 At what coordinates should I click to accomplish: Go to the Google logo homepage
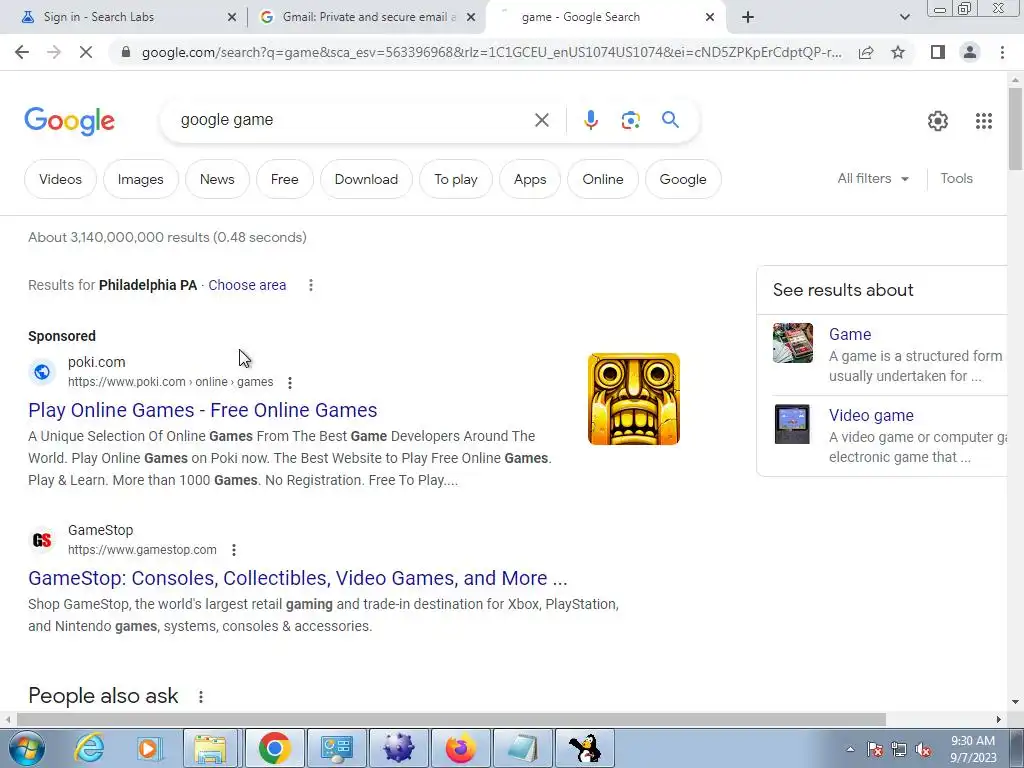pos(69,121)
